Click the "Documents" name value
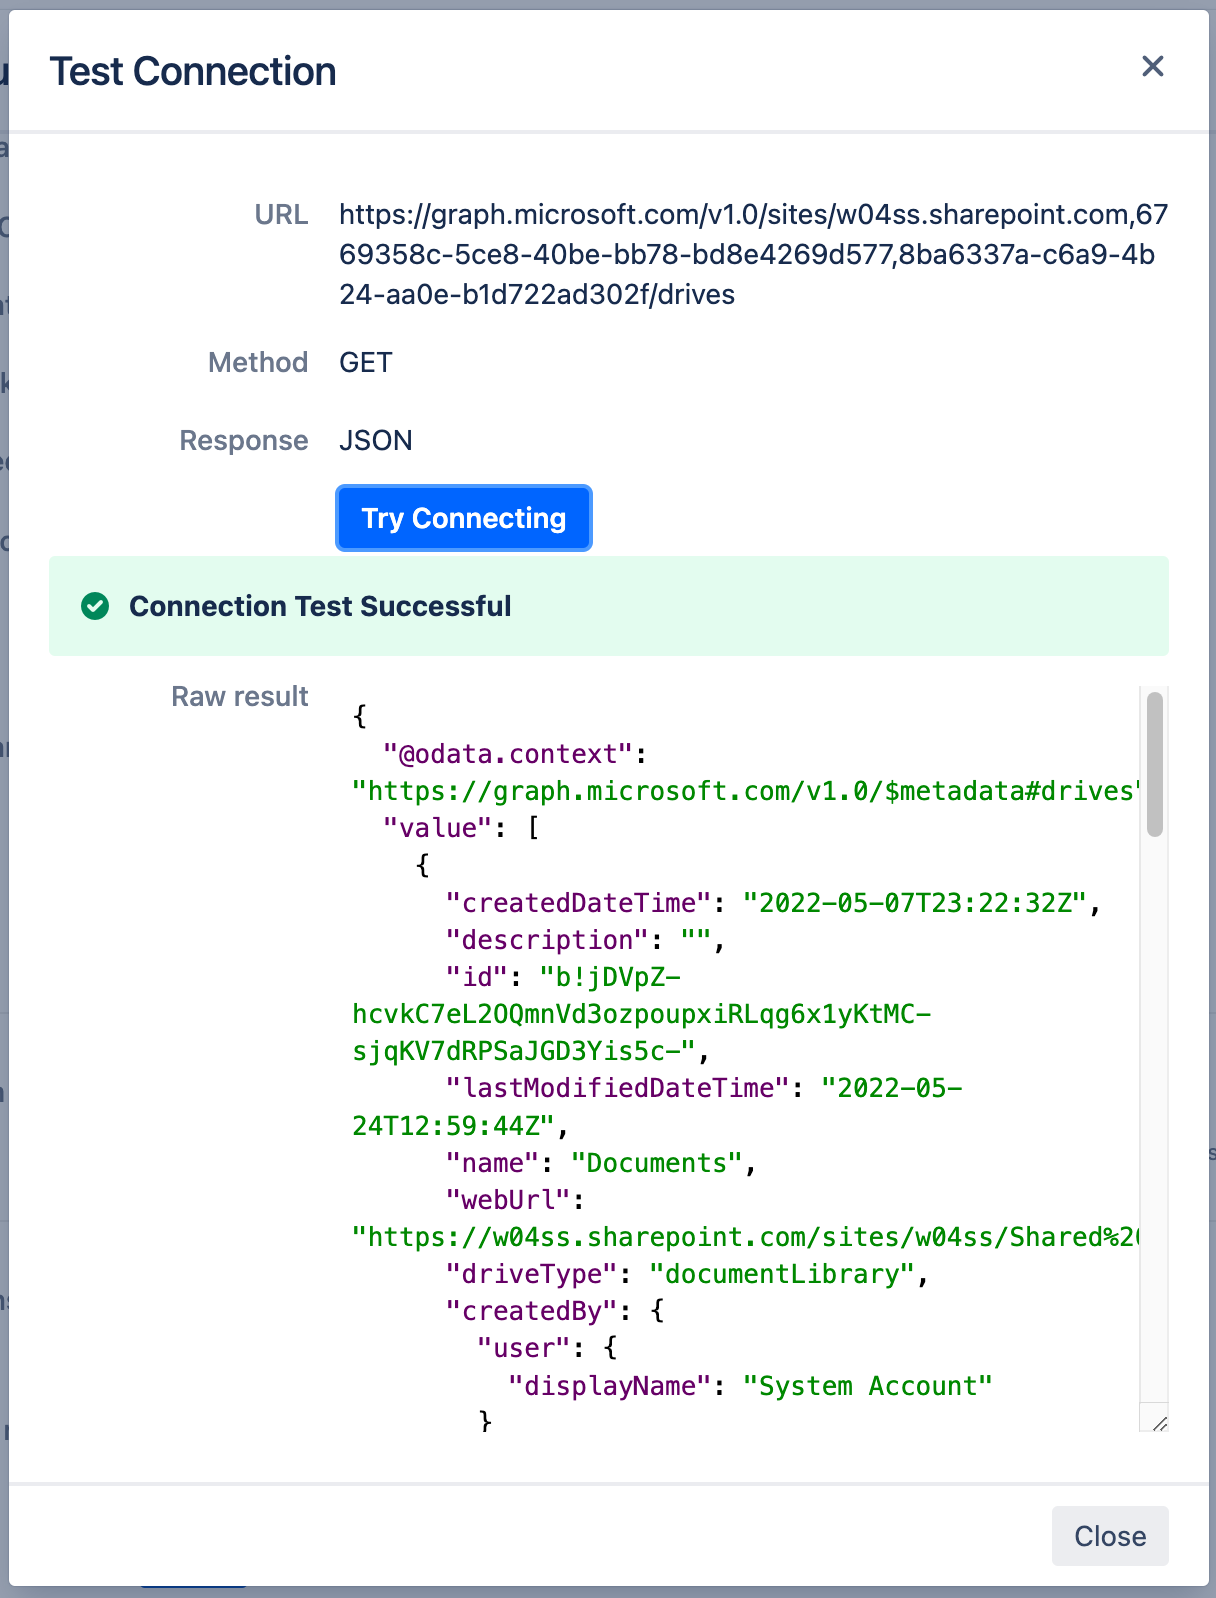 click(656, 1163)
